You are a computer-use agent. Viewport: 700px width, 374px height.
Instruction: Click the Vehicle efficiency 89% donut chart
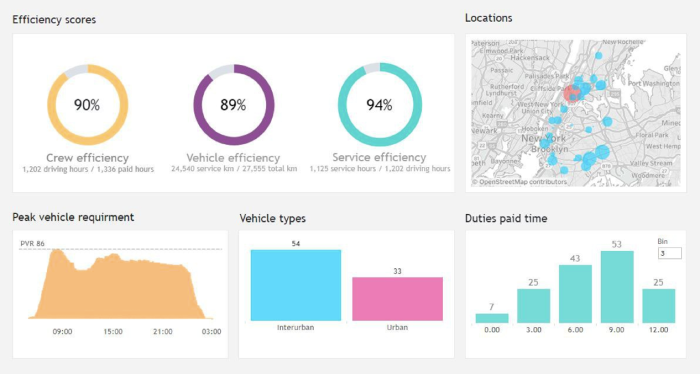233,105
